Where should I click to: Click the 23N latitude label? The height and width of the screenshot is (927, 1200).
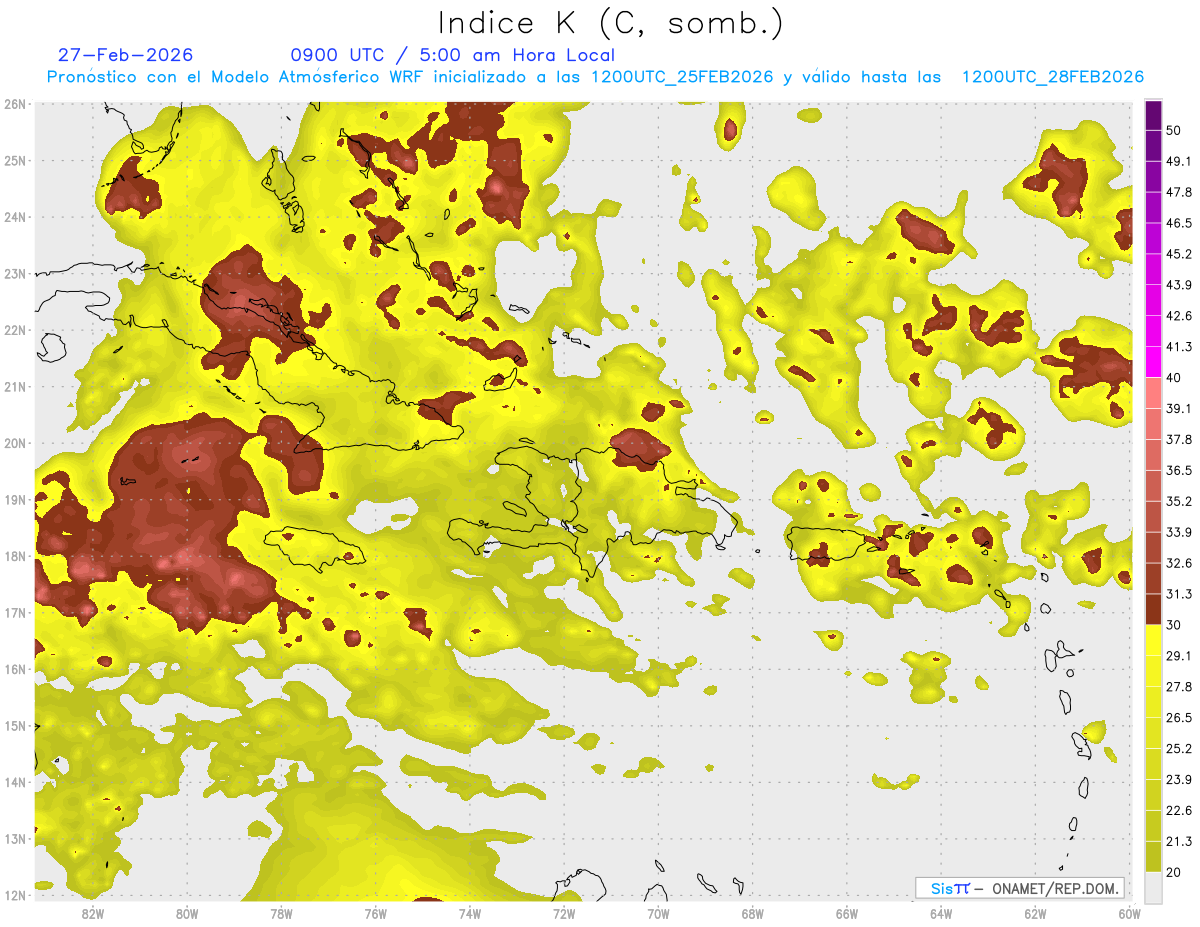point(15,273)
